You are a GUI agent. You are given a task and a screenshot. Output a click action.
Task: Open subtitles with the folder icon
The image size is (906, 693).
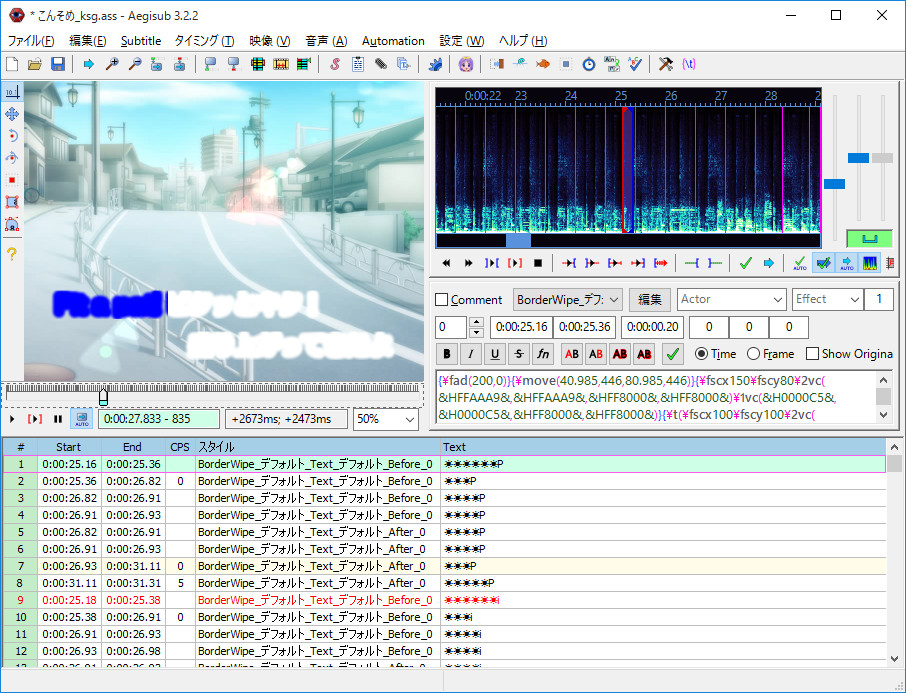tap(35, 64)
